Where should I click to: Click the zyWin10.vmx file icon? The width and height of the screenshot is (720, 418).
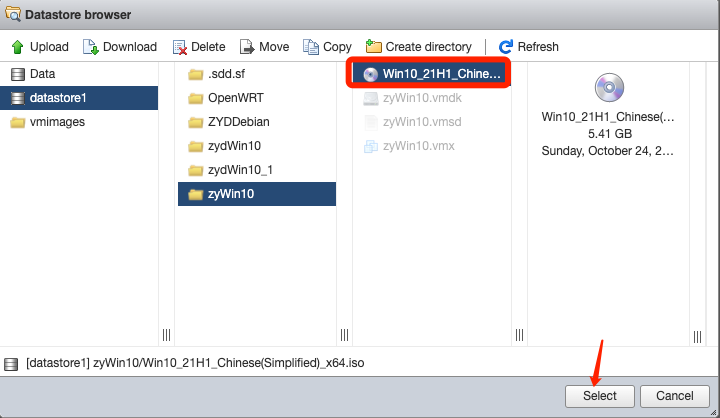pos(371,146)
